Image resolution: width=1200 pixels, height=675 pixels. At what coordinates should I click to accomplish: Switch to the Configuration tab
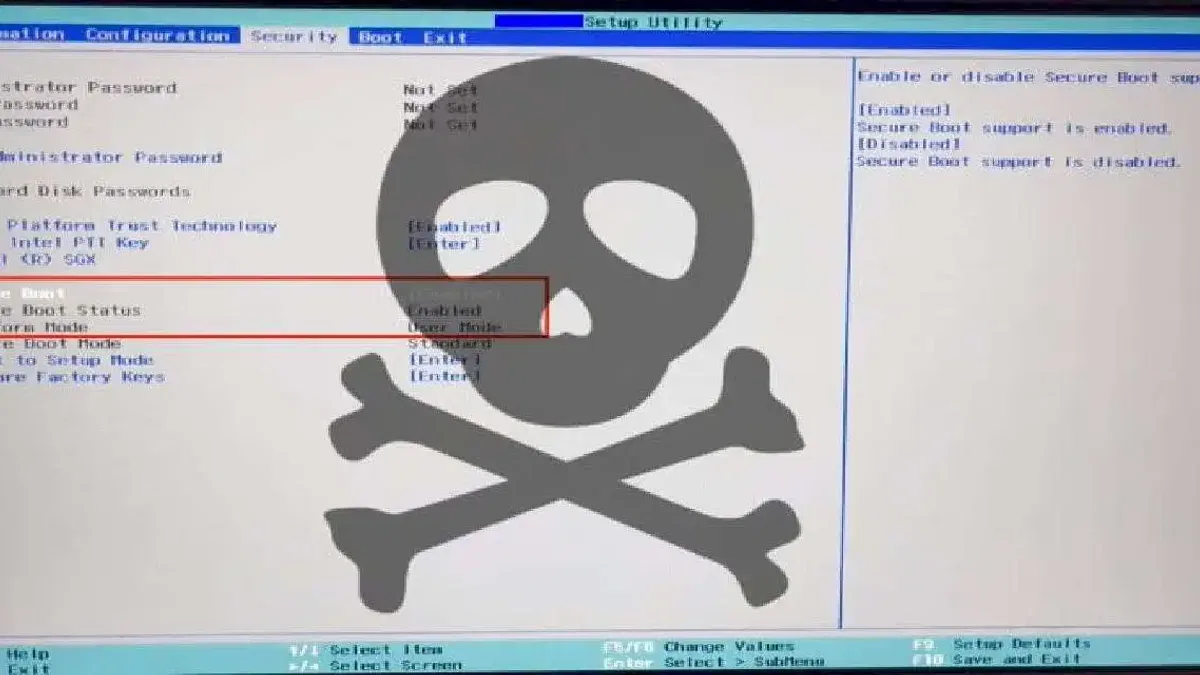coord(157,35)
